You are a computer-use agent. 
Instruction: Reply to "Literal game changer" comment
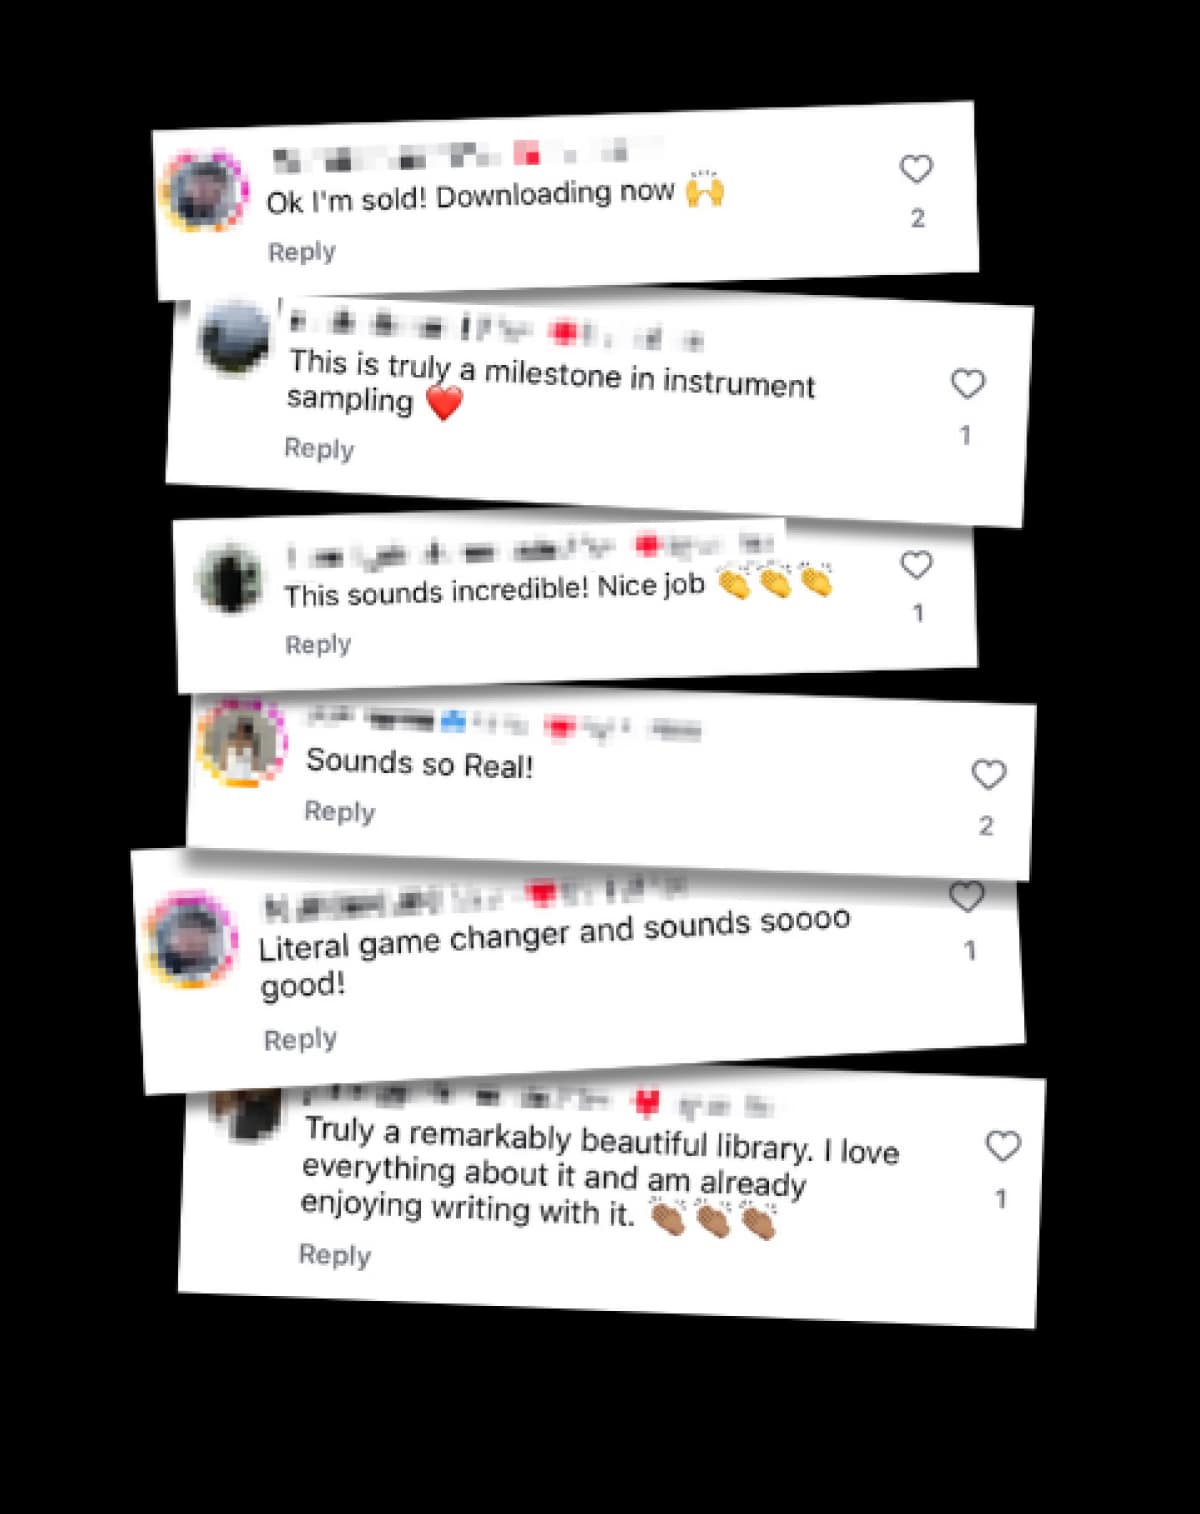(300, 1039)
